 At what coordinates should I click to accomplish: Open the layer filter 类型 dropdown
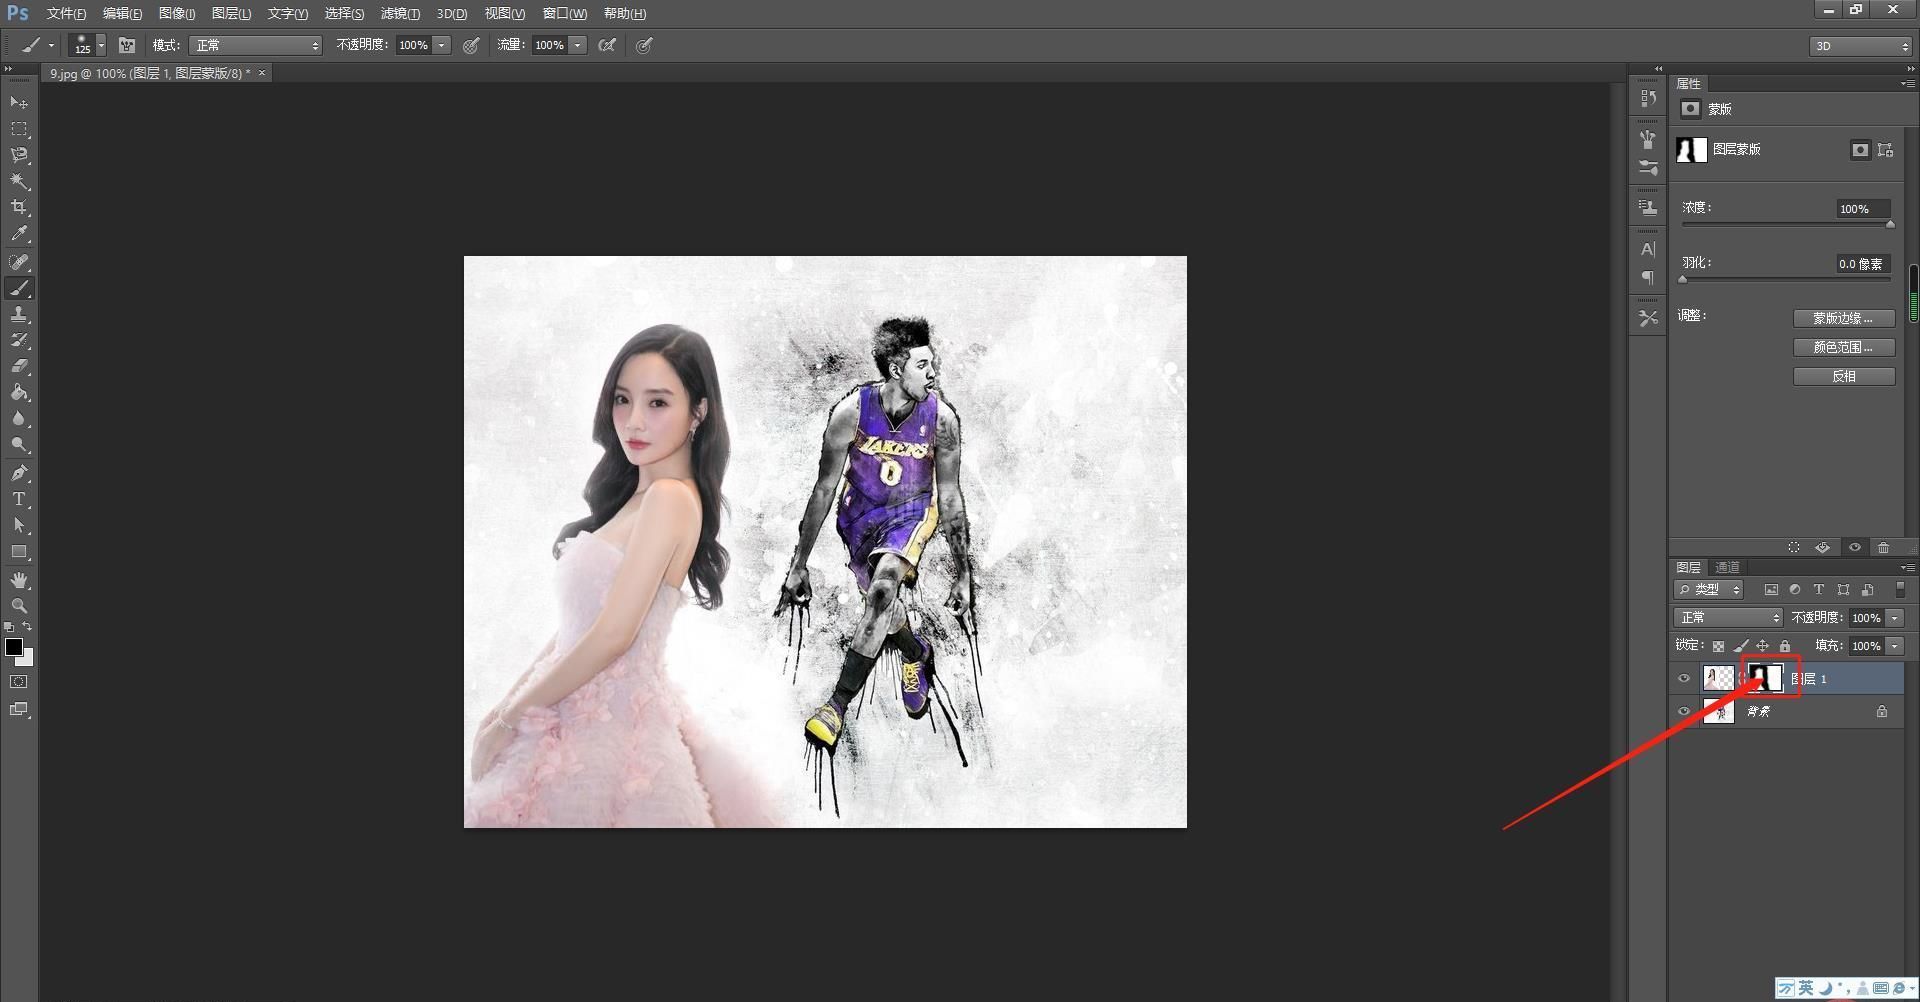click(x=1709, y=590)
